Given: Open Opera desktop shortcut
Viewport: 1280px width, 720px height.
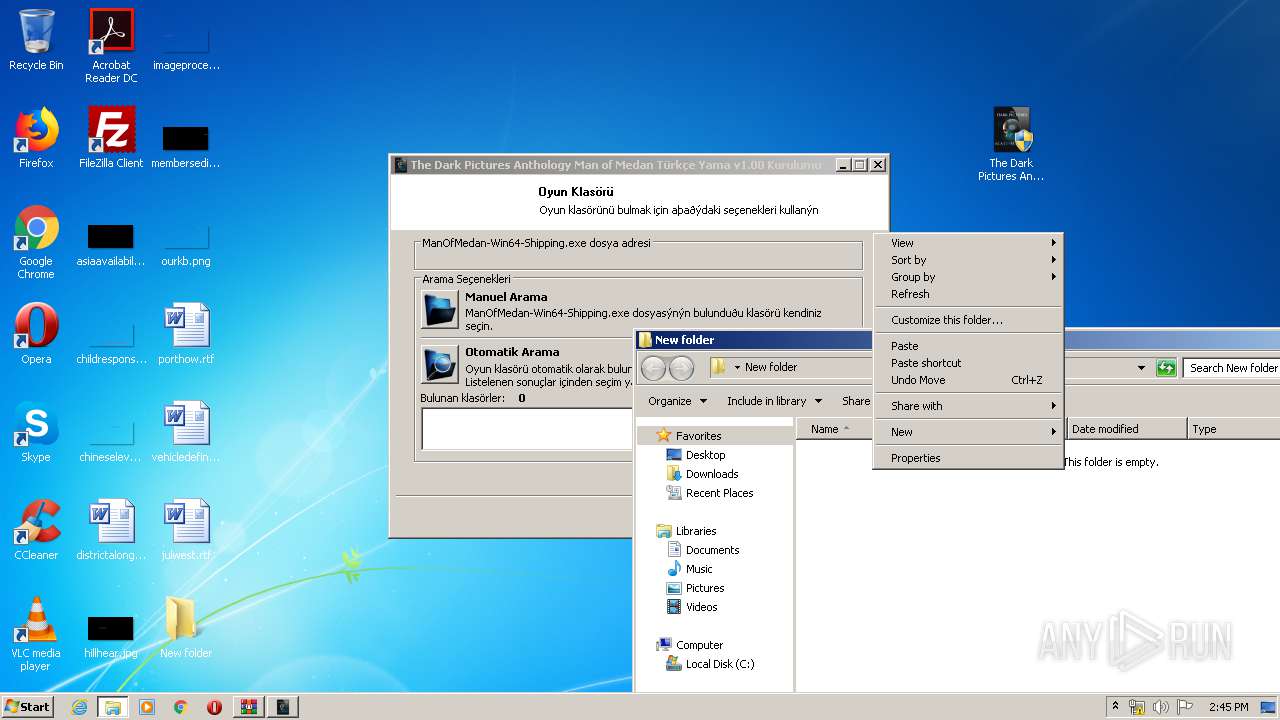Looking at the screenshot, I should coord(36,334).
